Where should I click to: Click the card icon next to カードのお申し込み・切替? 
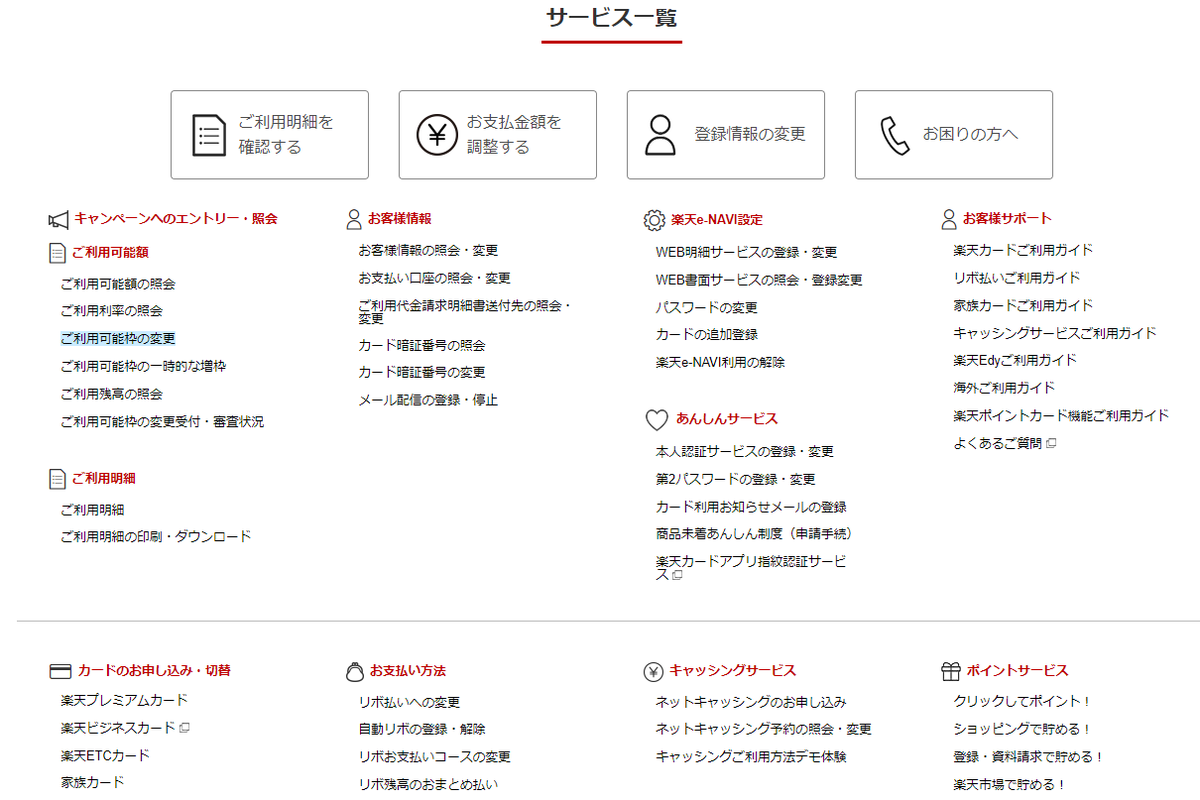coord(59,671)
